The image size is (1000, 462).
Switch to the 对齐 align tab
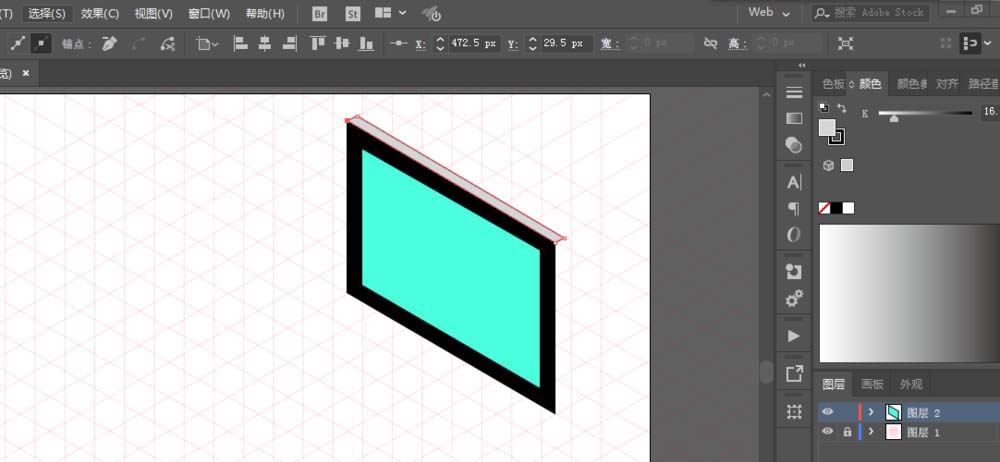(947, 84)
